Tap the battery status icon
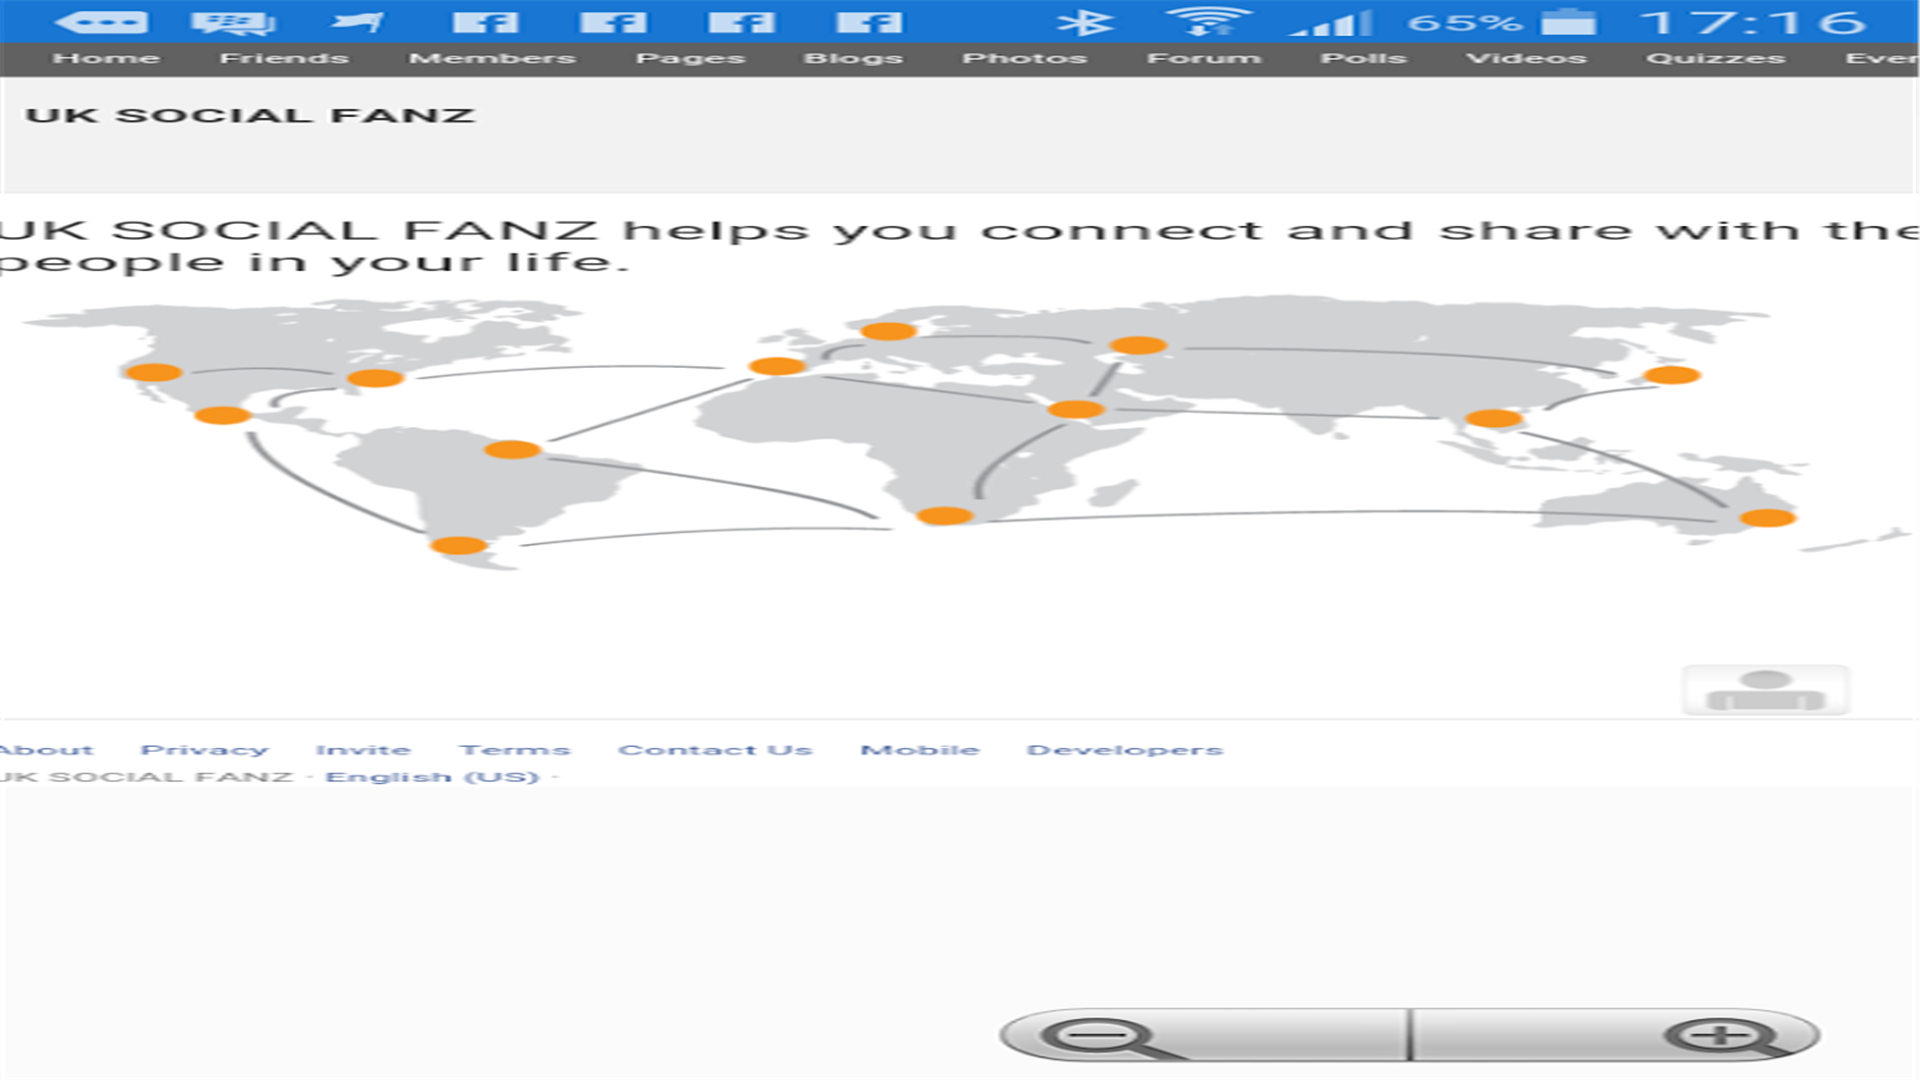This screenshot has height=1080, width=1920. [1568, 22]
